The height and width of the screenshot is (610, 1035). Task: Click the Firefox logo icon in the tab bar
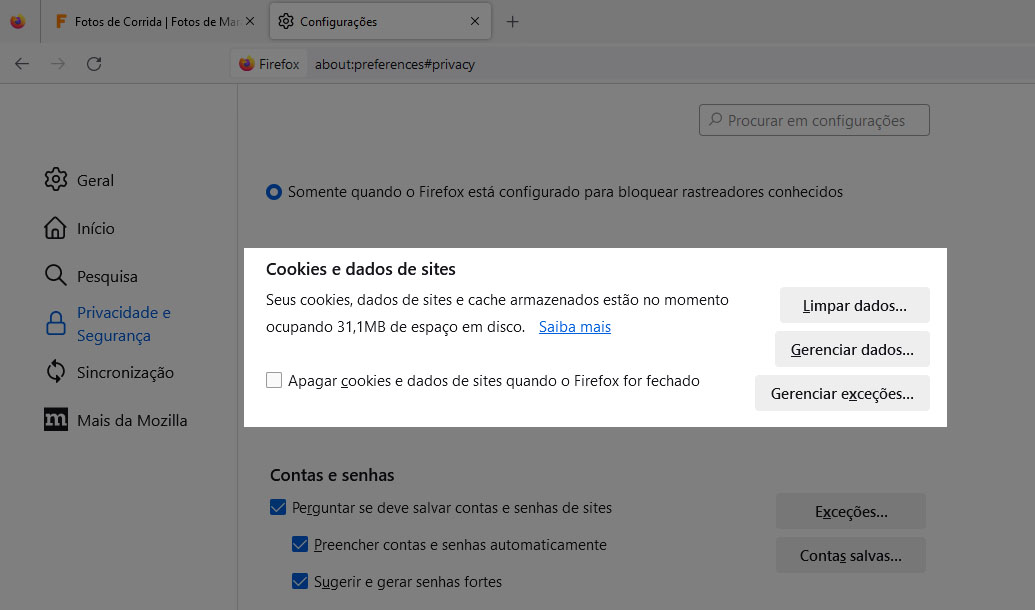click(x=18, y=22)
